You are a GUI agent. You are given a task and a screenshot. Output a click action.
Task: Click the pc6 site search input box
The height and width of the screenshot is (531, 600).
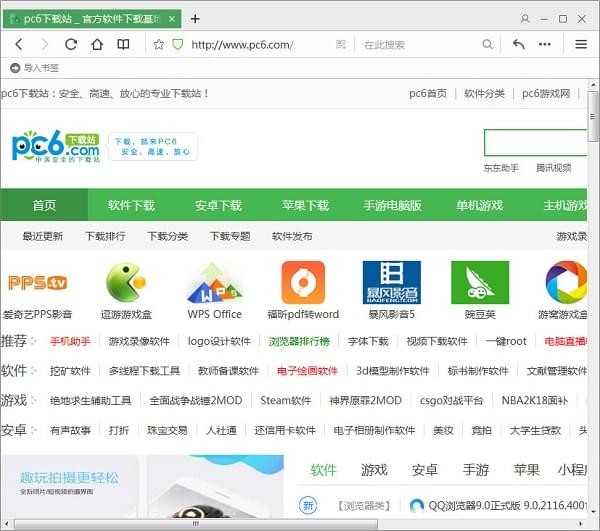pyautogui.click(x=535, y=143)
